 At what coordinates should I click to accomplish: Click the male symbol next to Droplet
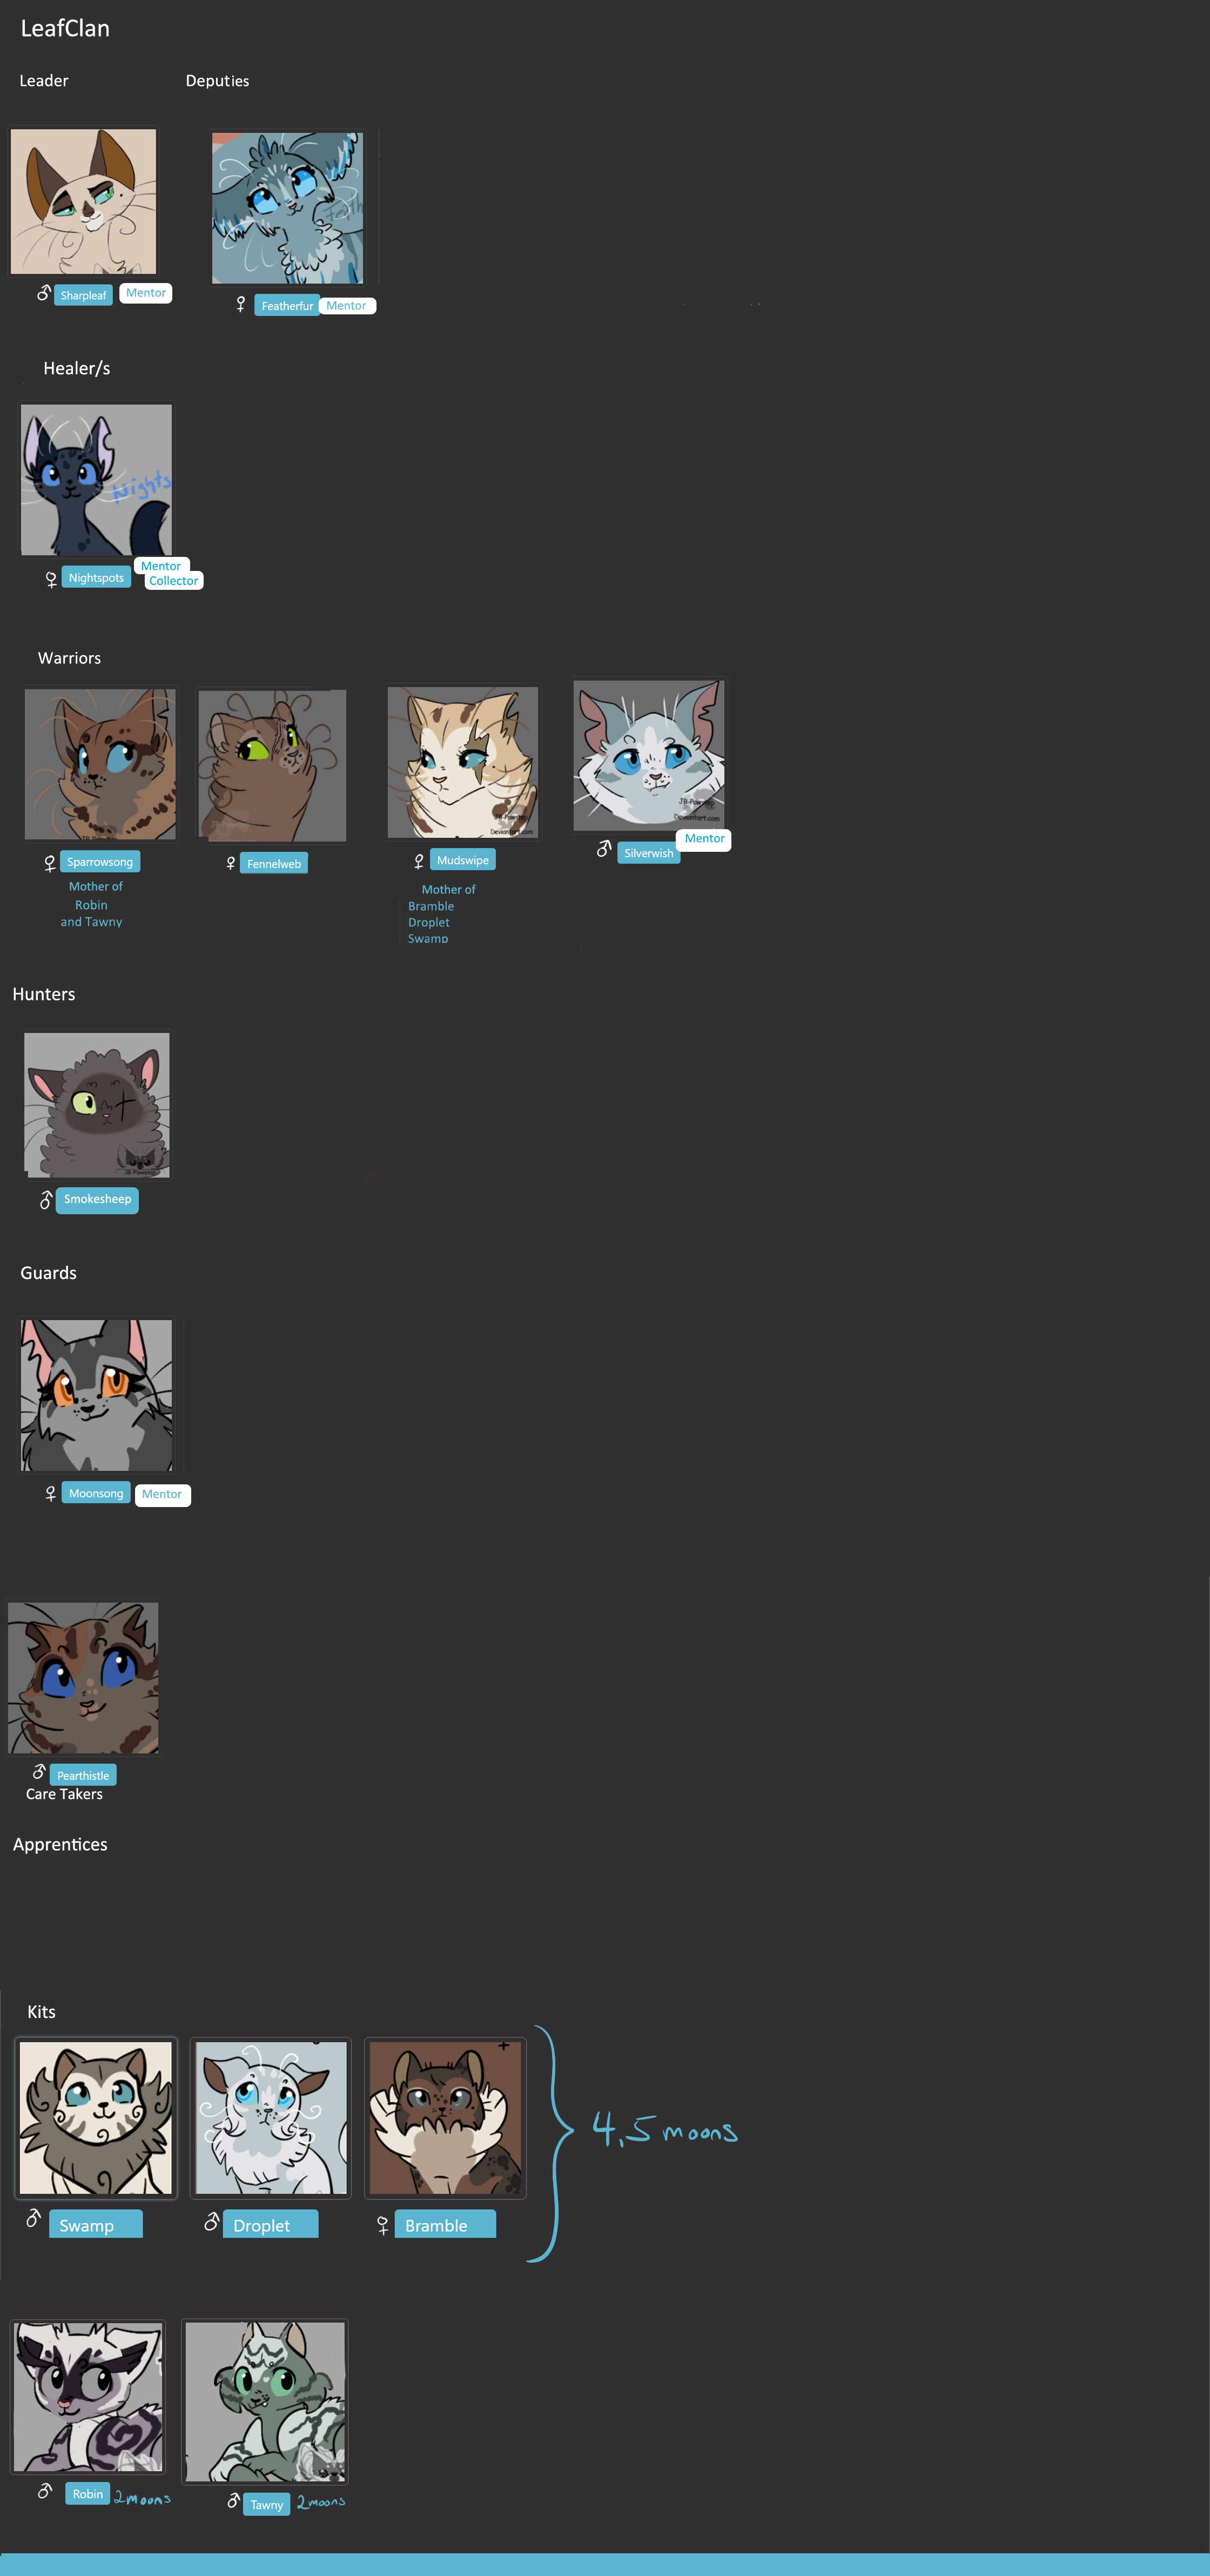tap(211, 2221)
